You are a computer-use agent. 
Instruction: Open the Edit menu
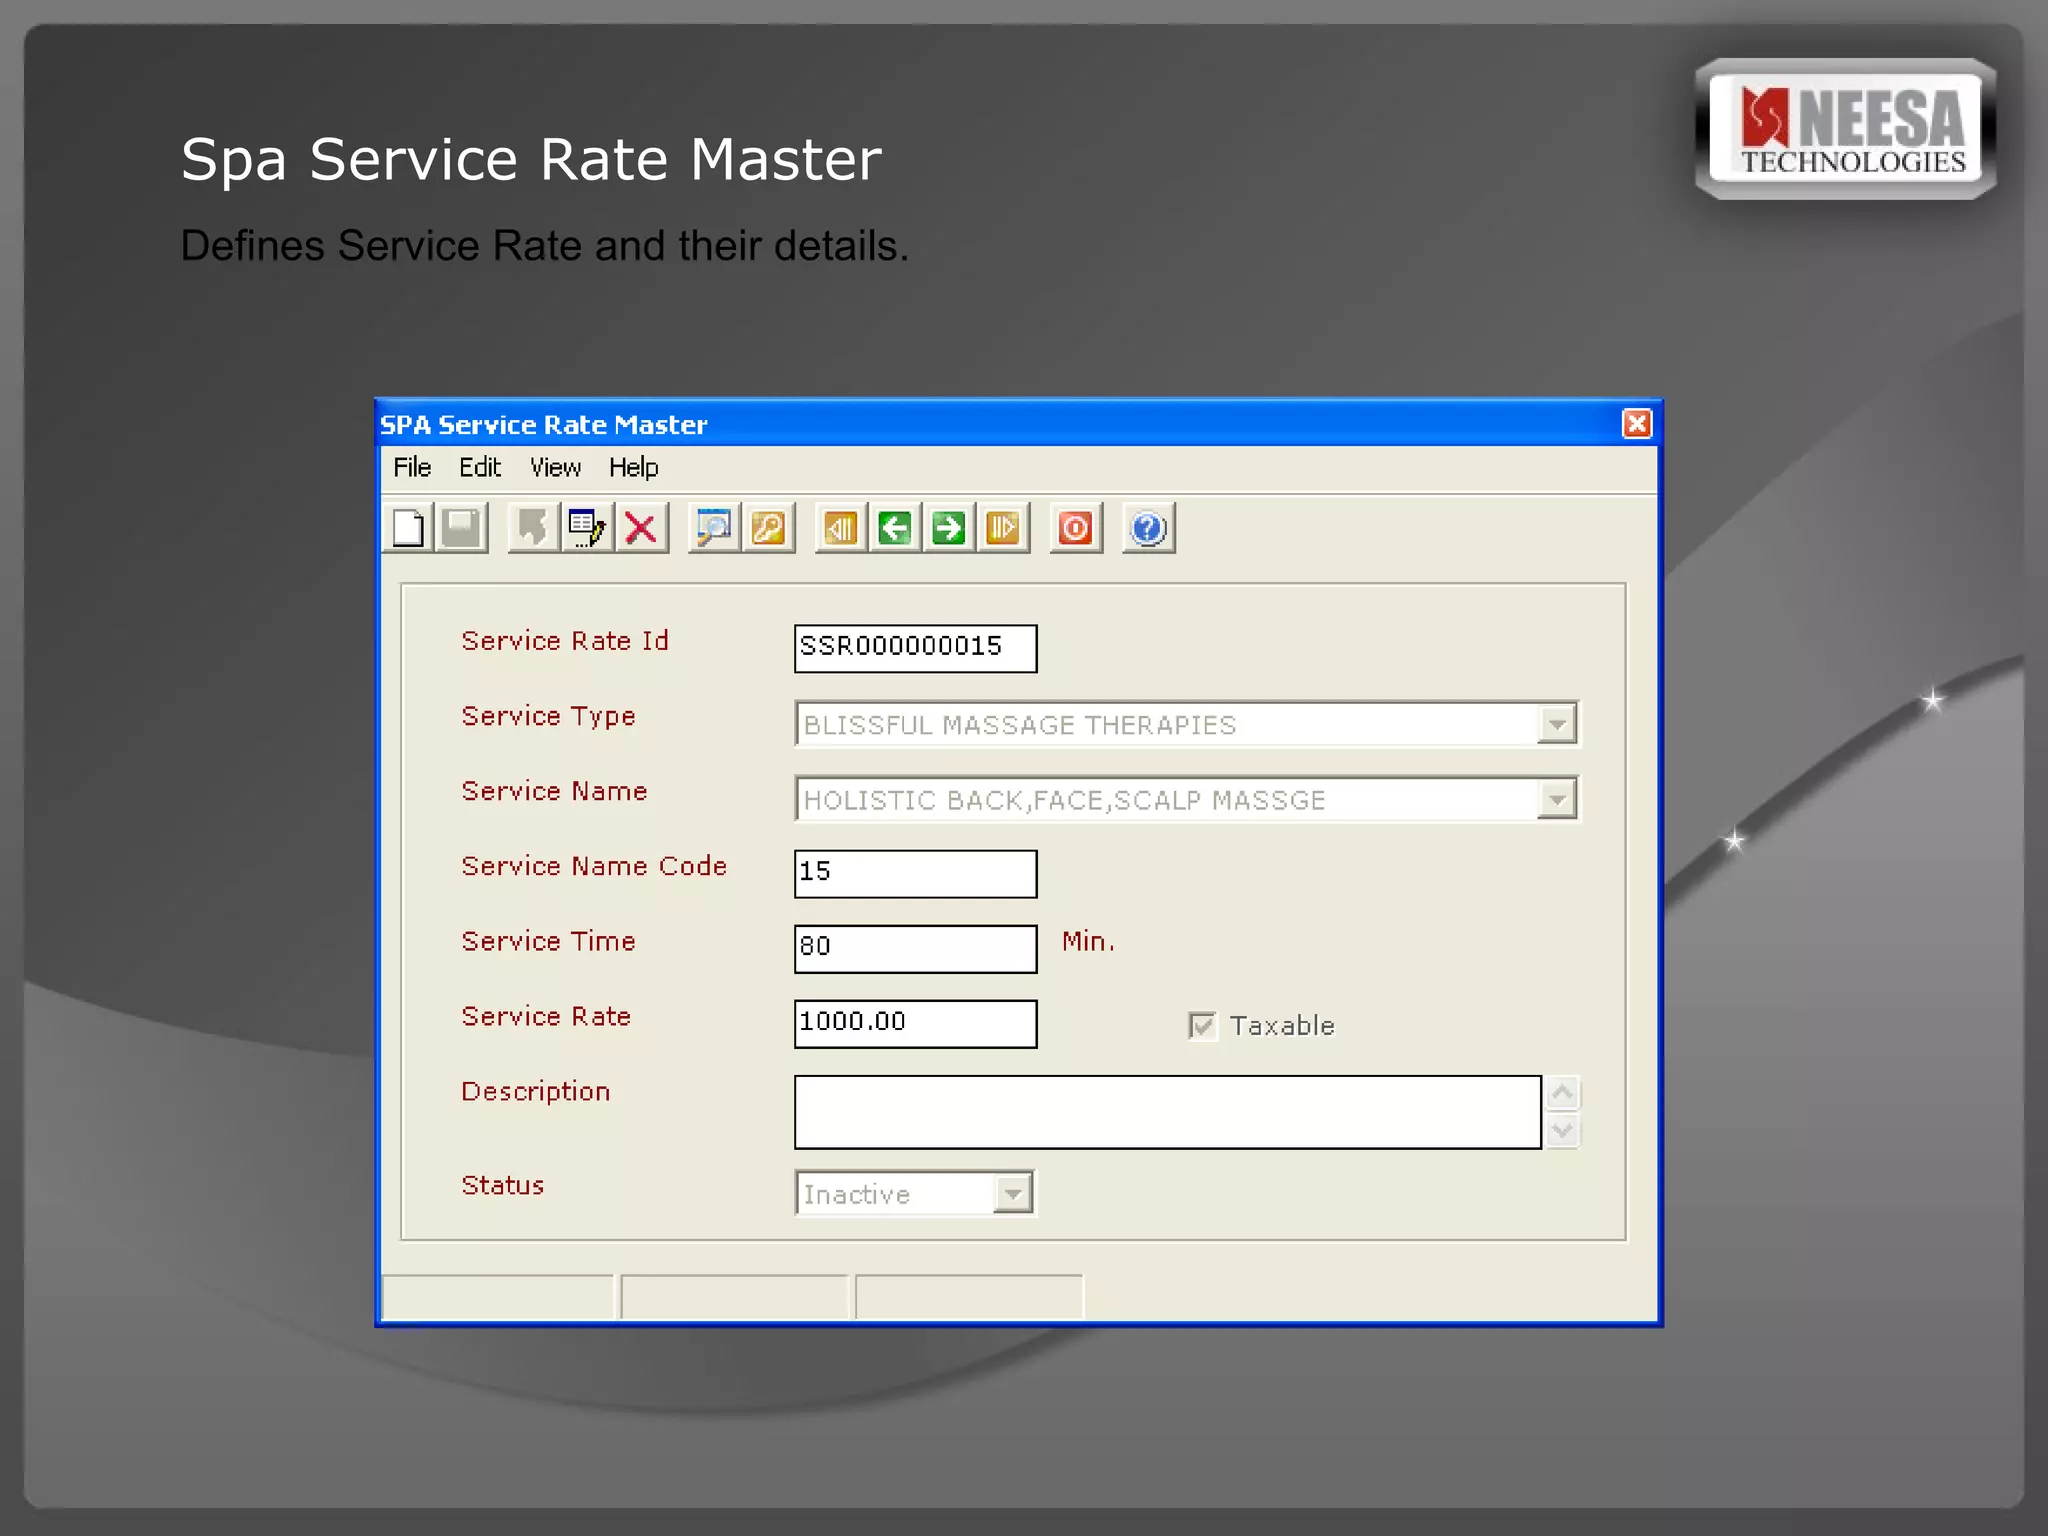(480, 467)
